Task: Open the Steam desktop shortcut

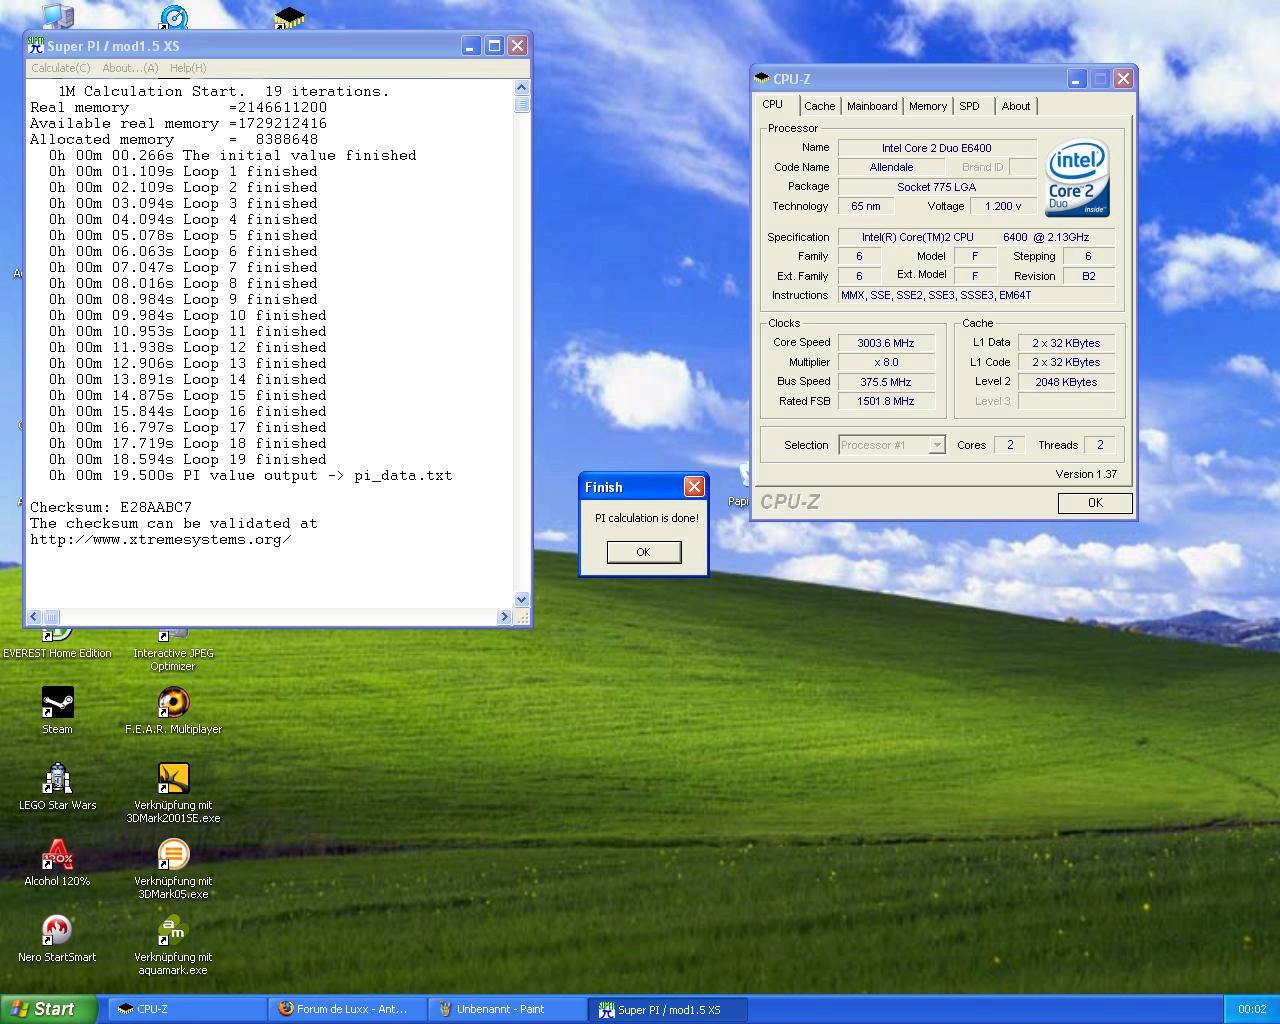Action: [x=57, y=702]
